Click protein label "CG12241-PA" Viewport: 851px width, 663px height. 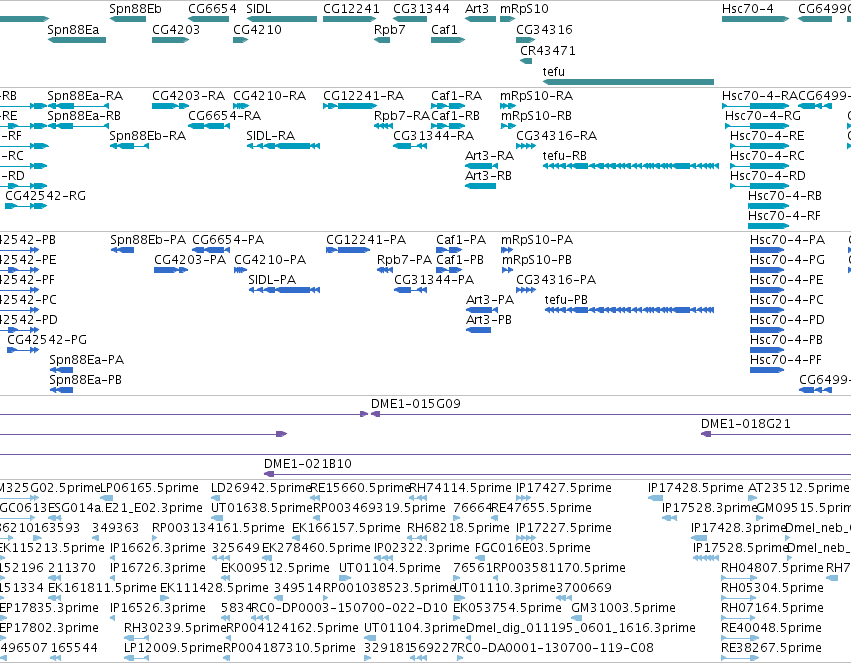tap(366, 240)
